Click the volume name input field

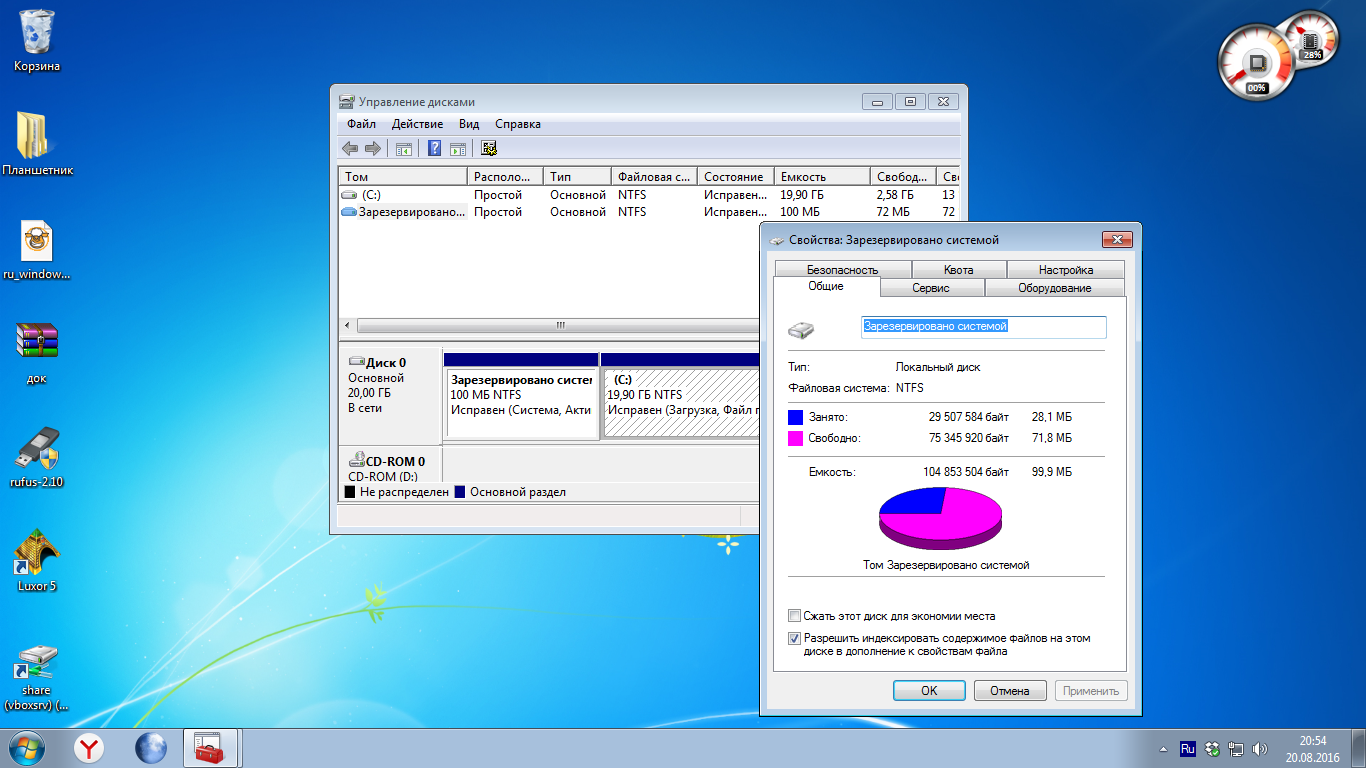[983, 327]
